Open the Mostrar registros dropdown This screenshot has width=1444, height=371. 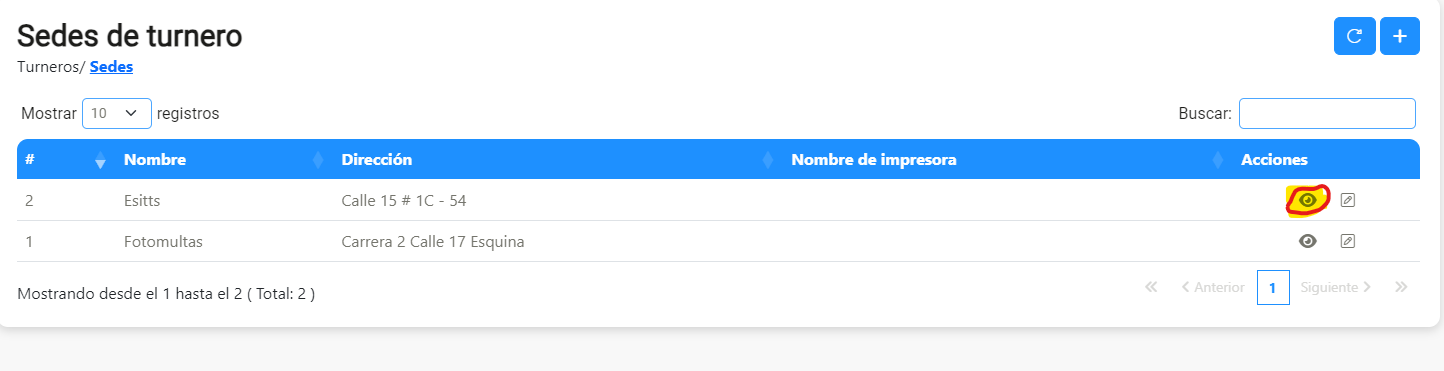[116, 113]
